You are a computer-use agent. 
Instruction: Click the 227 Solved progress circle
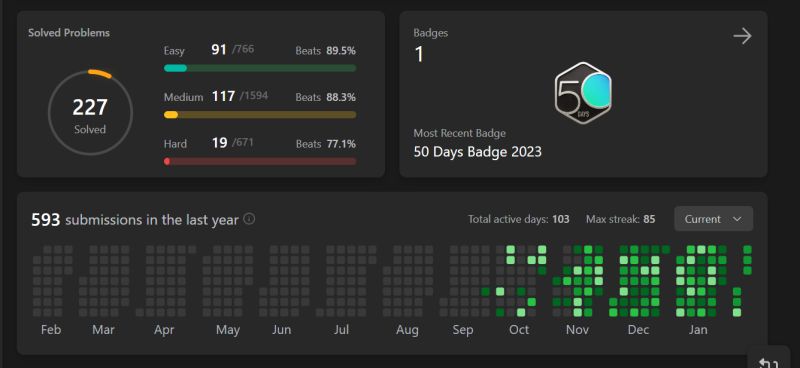tap(90, 113)
